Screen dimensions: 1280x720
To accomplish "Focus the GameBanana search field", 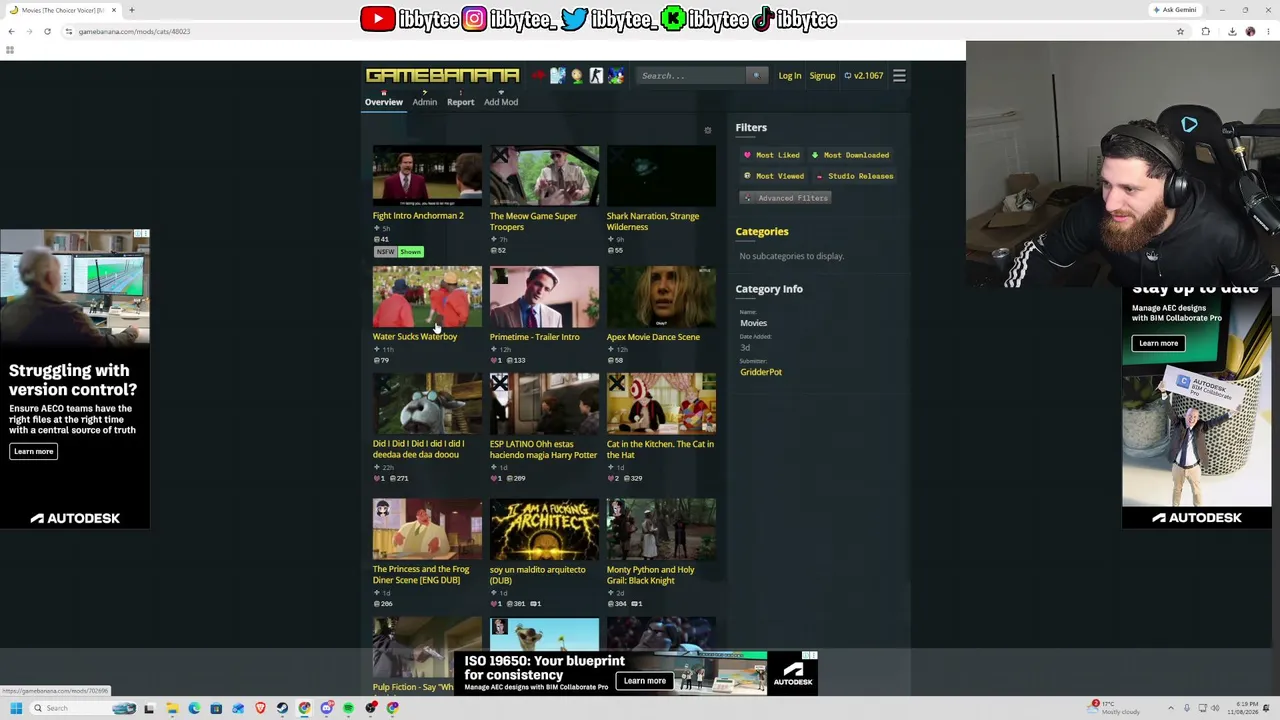I will [692, 75].
